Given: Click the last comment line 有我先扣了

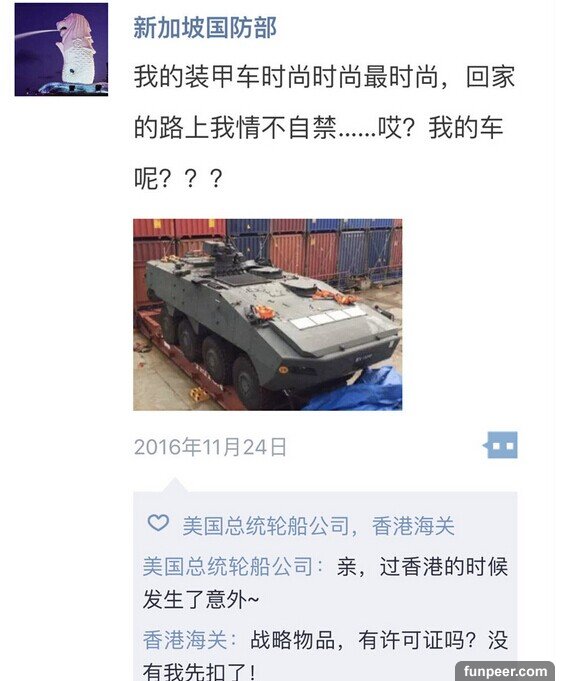Looking at the screenshot, I should tap(199, 671).
